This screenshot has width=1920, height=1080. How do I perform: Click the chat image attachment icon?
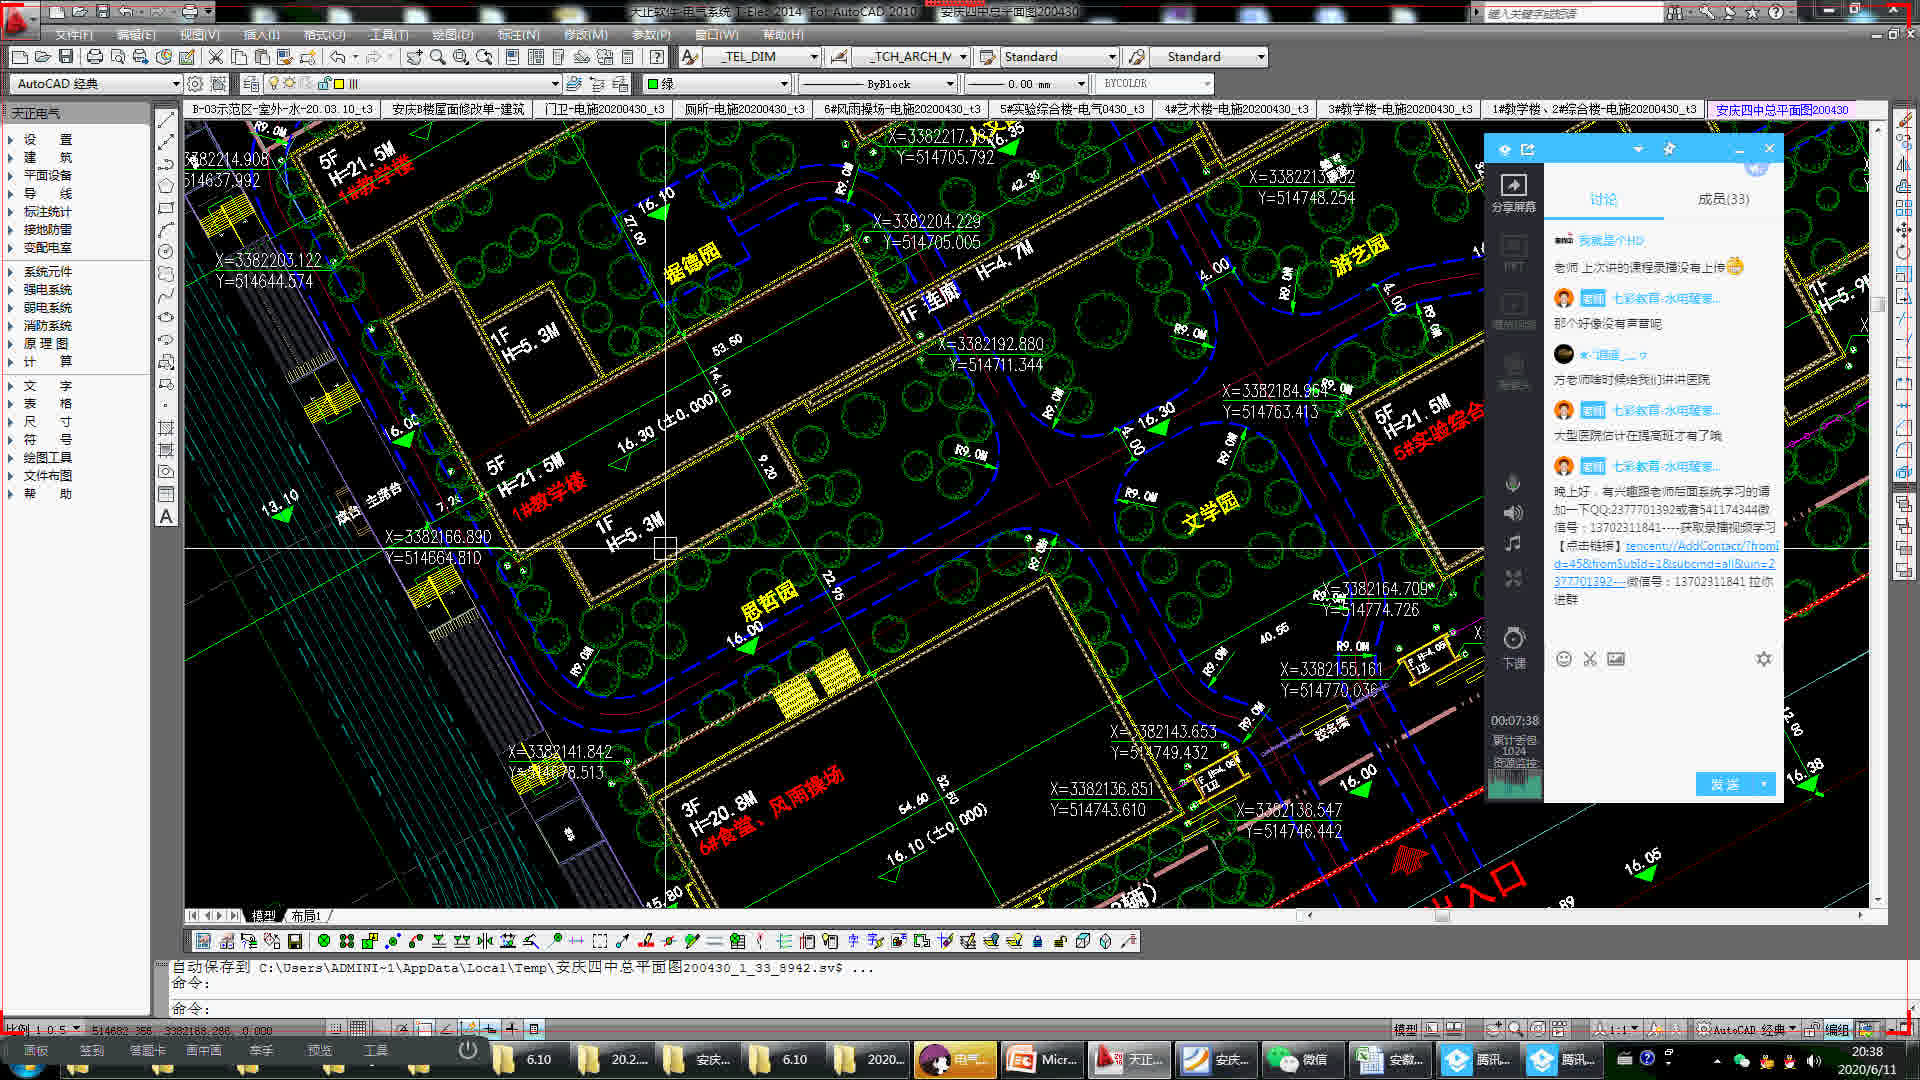[x=1616, y=659]
